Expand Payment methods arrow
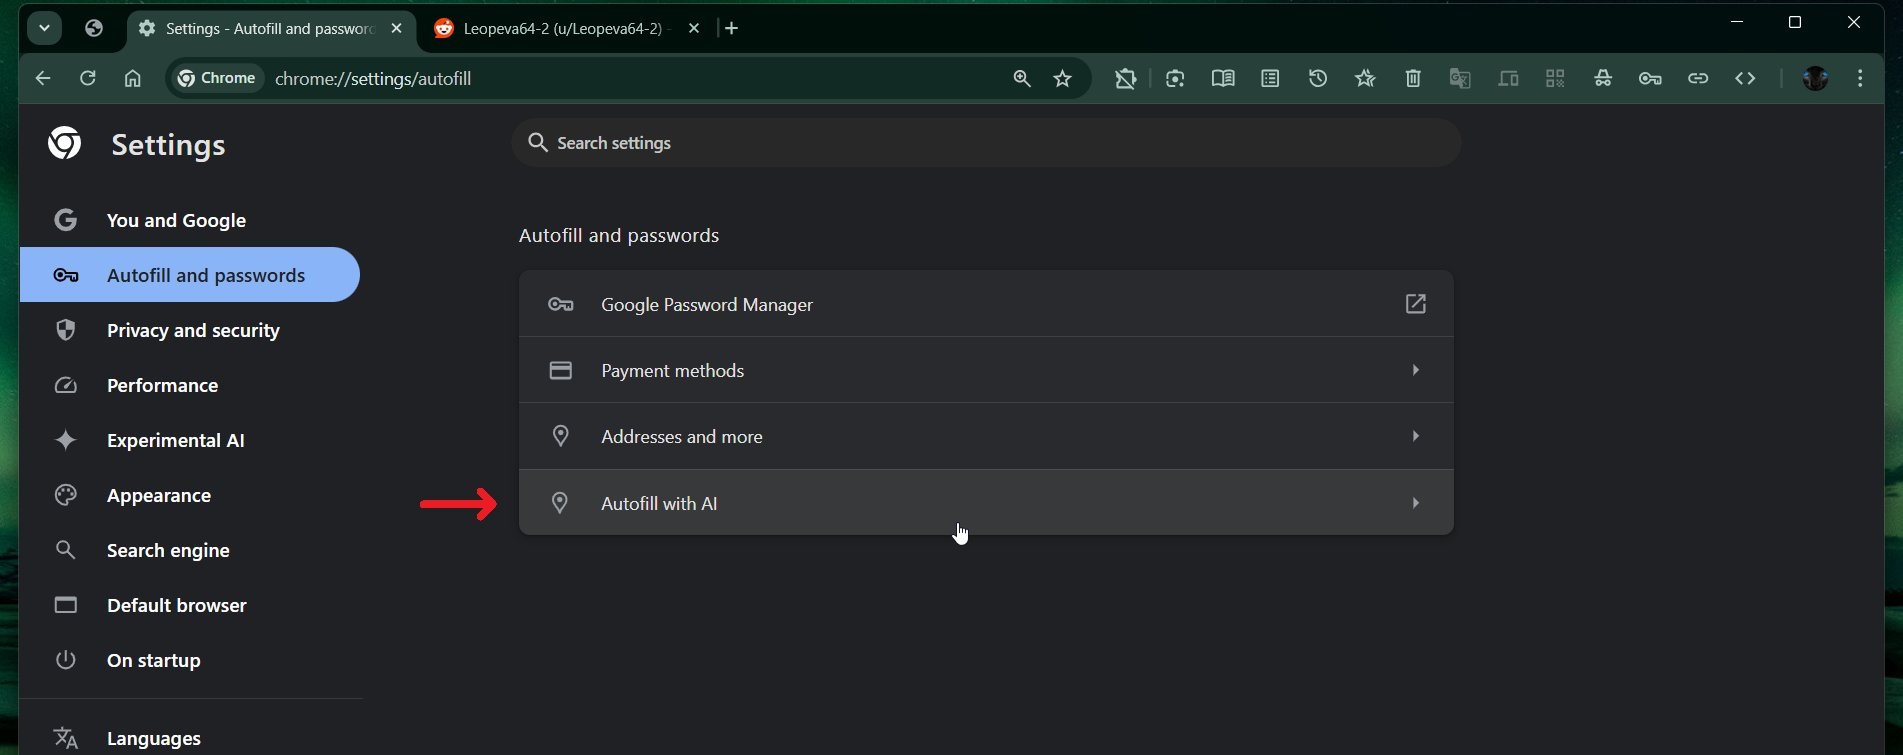 (x=1415, y=371)
